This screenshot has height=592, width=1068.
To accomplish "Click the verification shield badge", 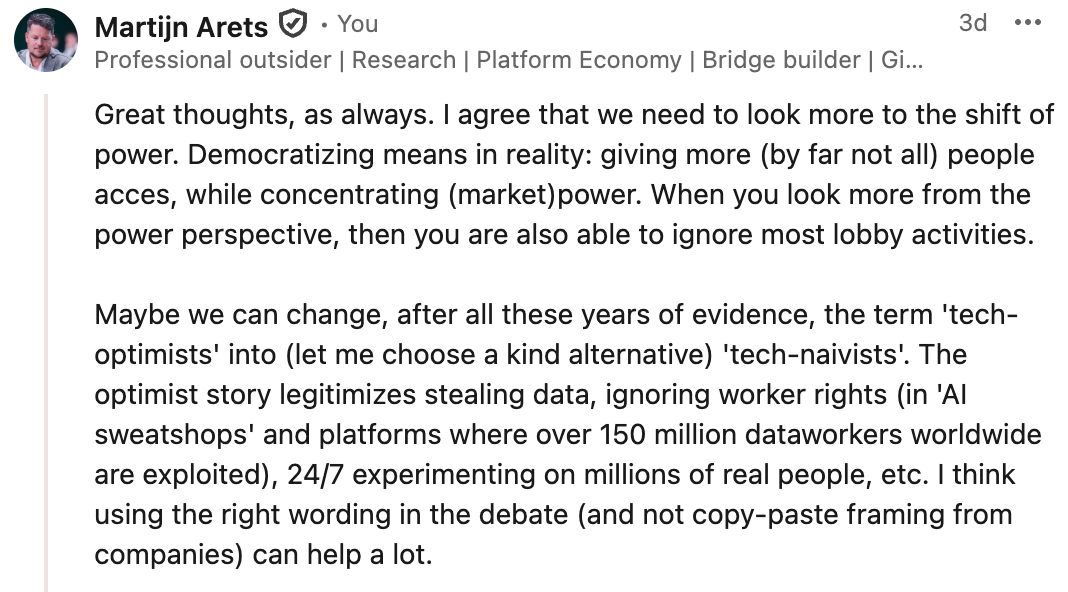I will (293, 25).
